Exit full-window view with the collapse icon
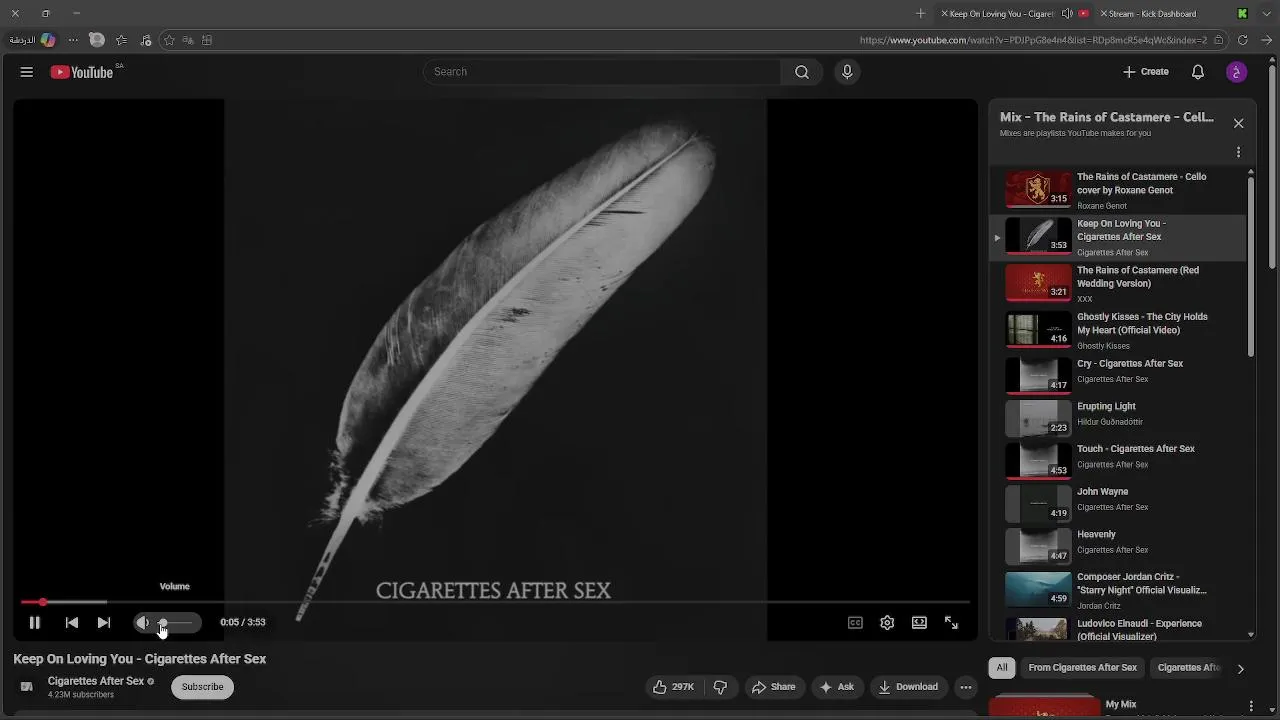1280x720 pixels. (x=951, y=622)
